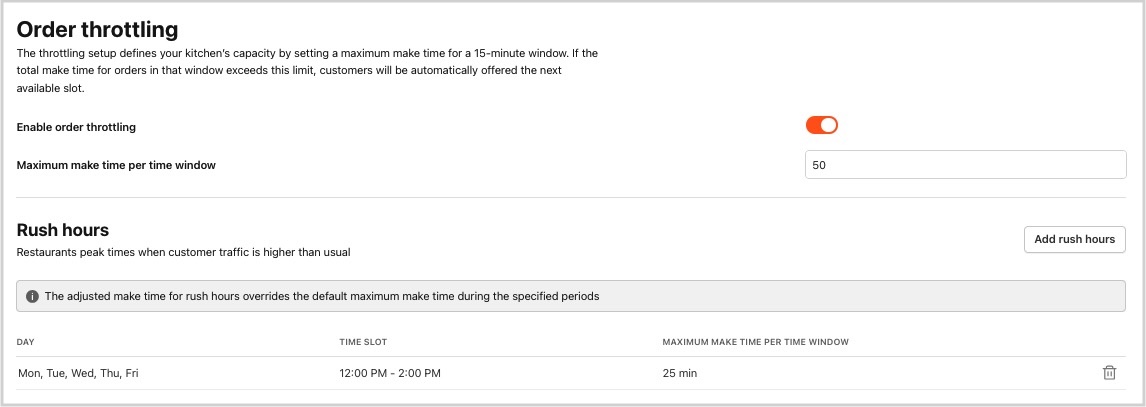Select the DAY column header
The height and width of the screenshot is (407, 1146).
tap(26, 342)
